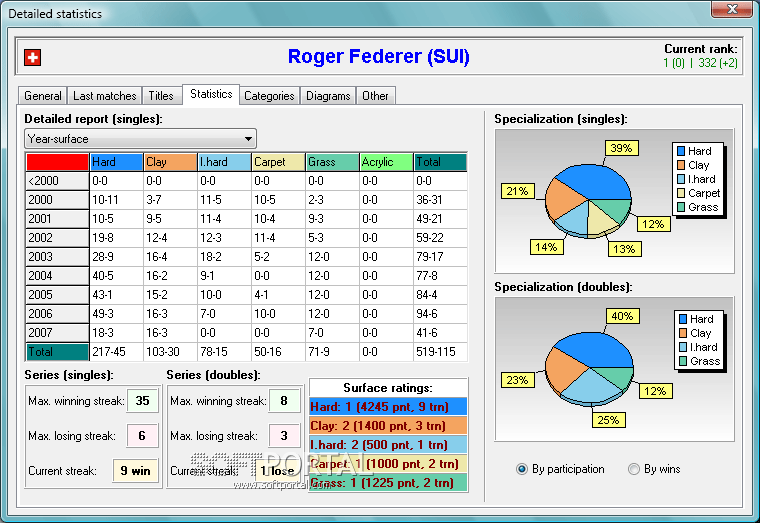Click the Clay column header

[x=171, y=162]
